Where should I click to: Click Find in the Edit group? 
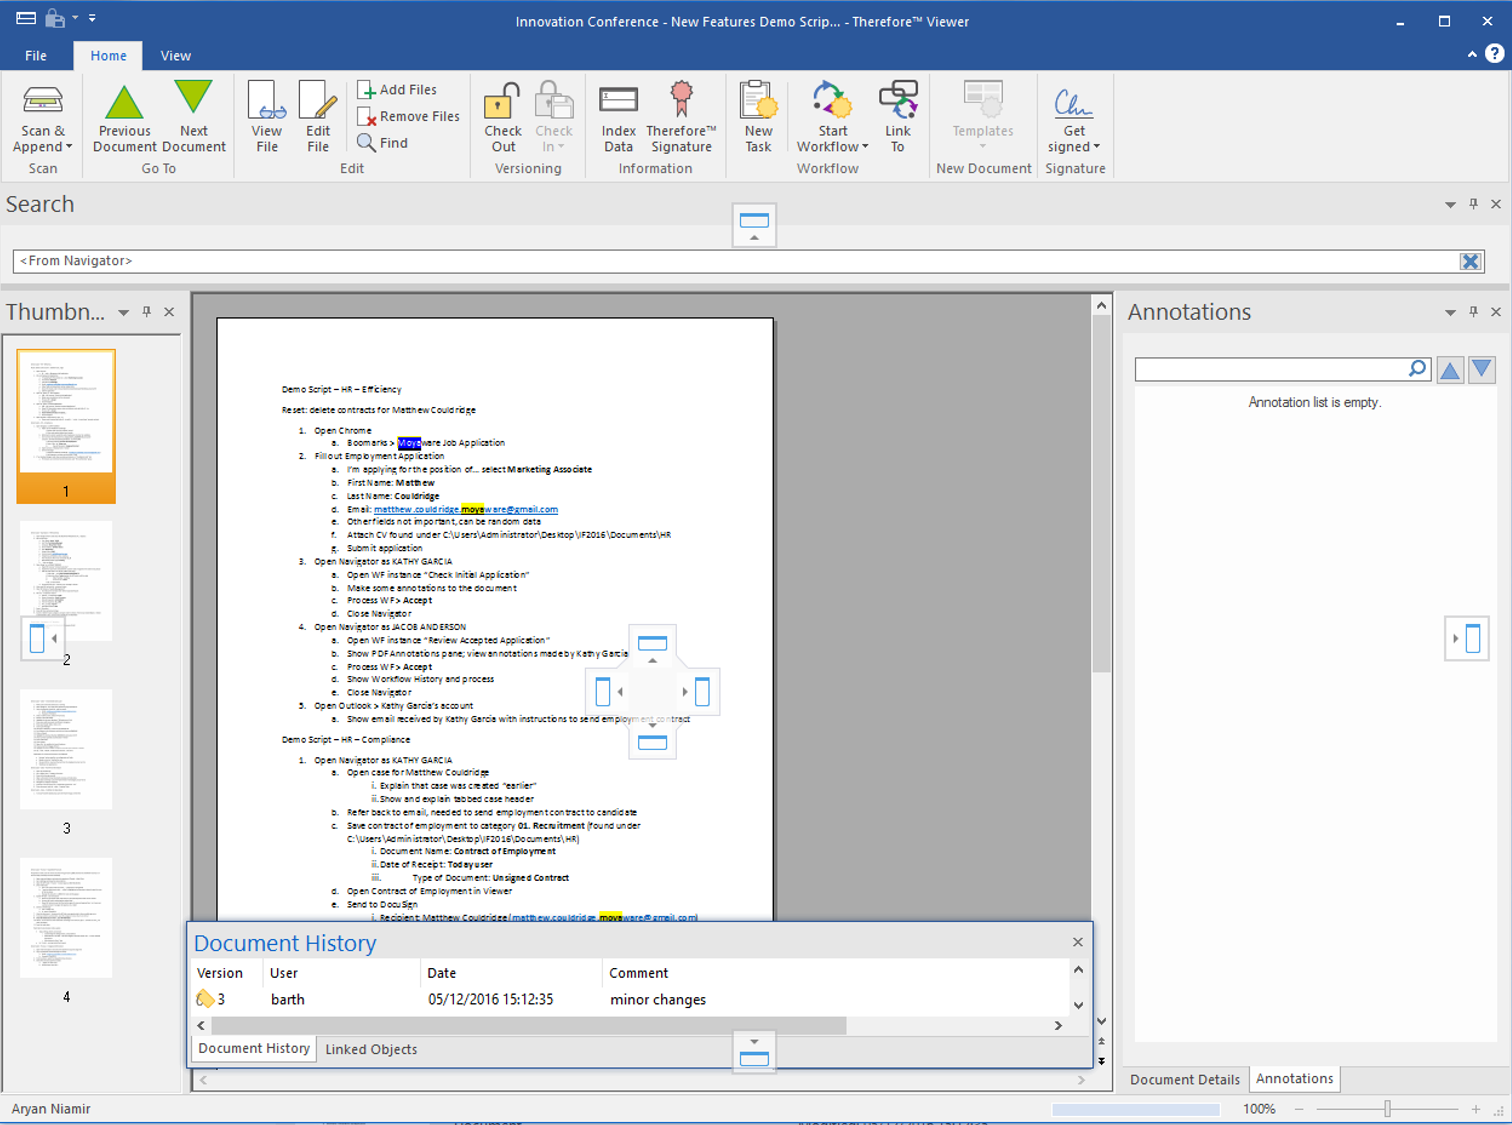pos(383,143)
